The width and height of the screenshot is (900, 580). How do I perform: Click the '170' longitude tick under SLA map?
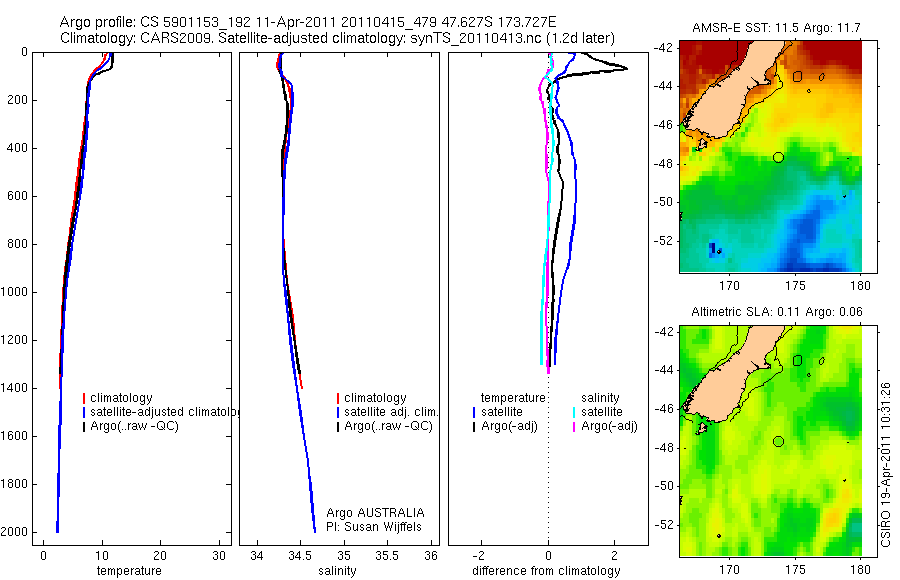(x=730, y=570)
